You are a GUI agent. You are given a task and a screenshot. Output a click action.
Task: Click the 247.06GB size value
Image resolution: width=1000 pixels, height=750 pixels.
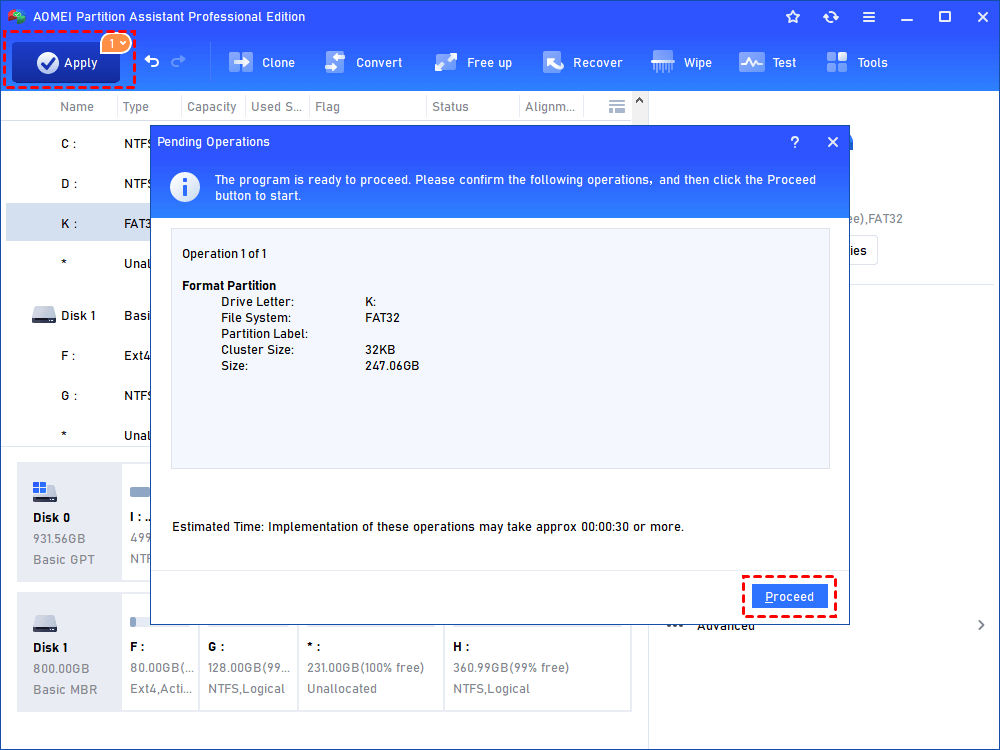392,365
